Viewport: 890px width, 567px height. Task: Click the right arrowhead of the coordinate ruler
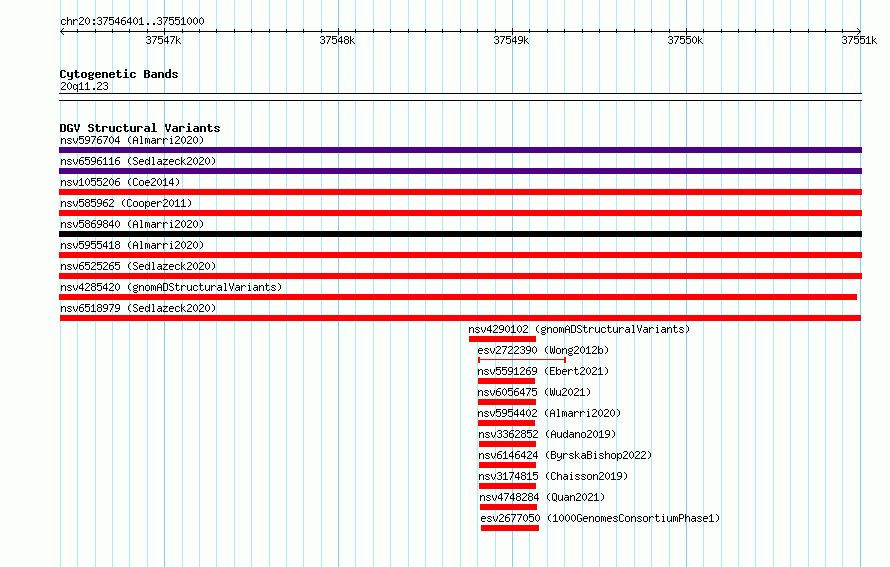pos(859,31)
